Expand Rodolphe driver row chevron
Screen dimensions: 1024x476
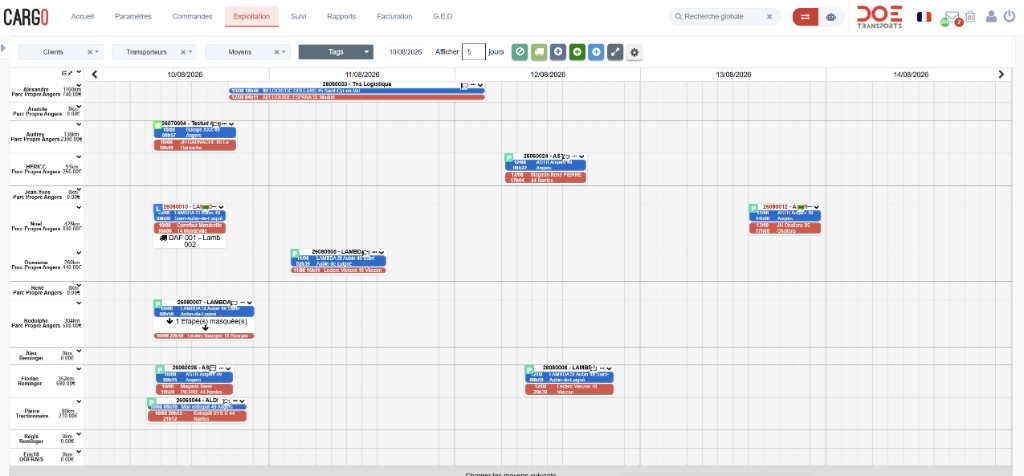(79, 303)
